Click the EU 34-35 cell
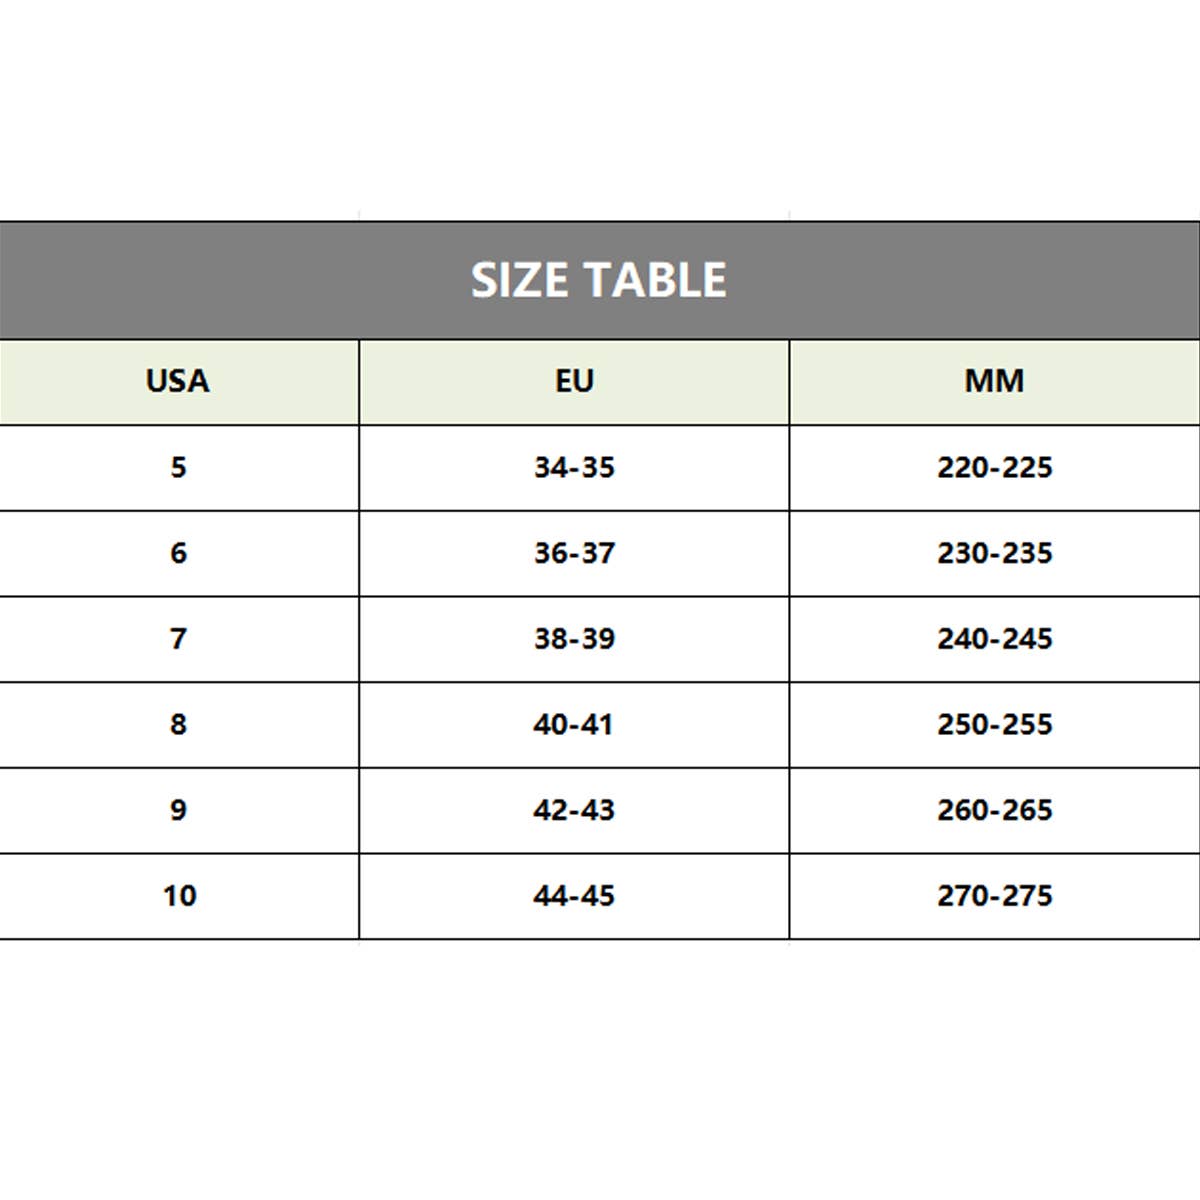Image resolution: width=1200 pixels, height=1200 pixels. 574,467
